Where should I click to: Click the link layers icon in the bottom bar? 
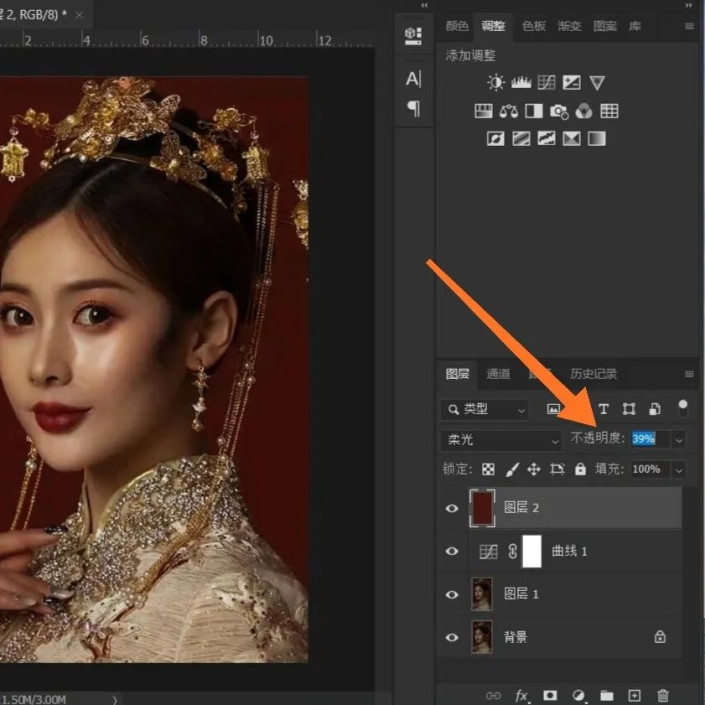pyautogui.click(x=493, y=696)
